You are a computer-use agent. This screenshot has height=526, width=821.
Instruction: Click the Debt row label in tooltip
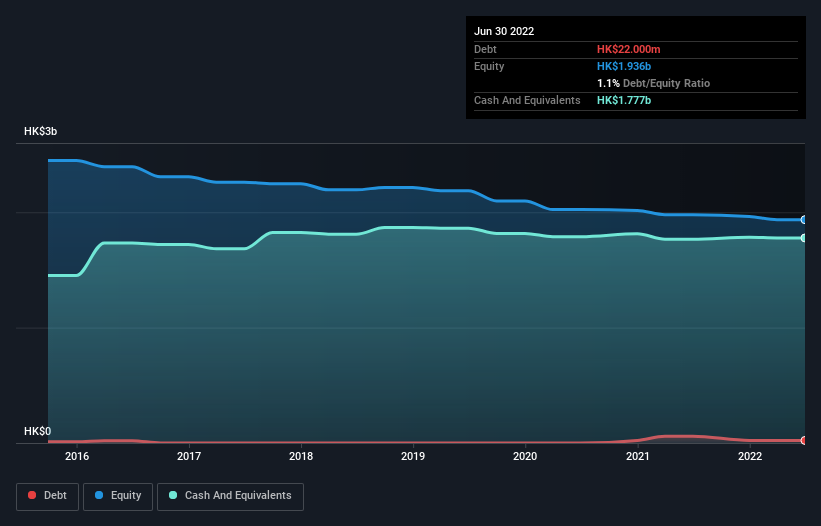tap(485, 49)
